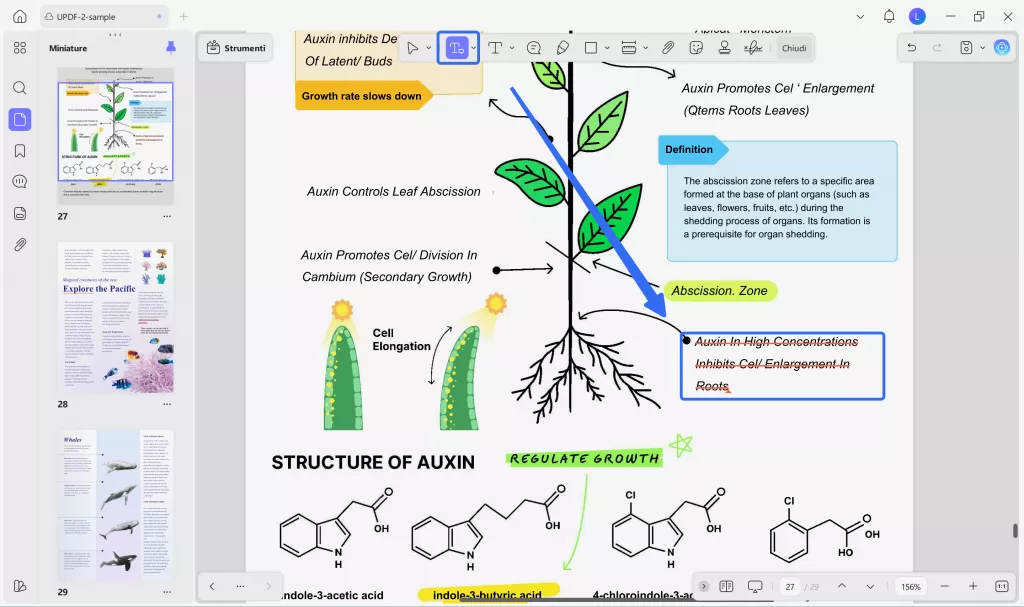Open the storage drive sidebar icon
Screen dimensions: 1024x607
(x=20, y=213)
